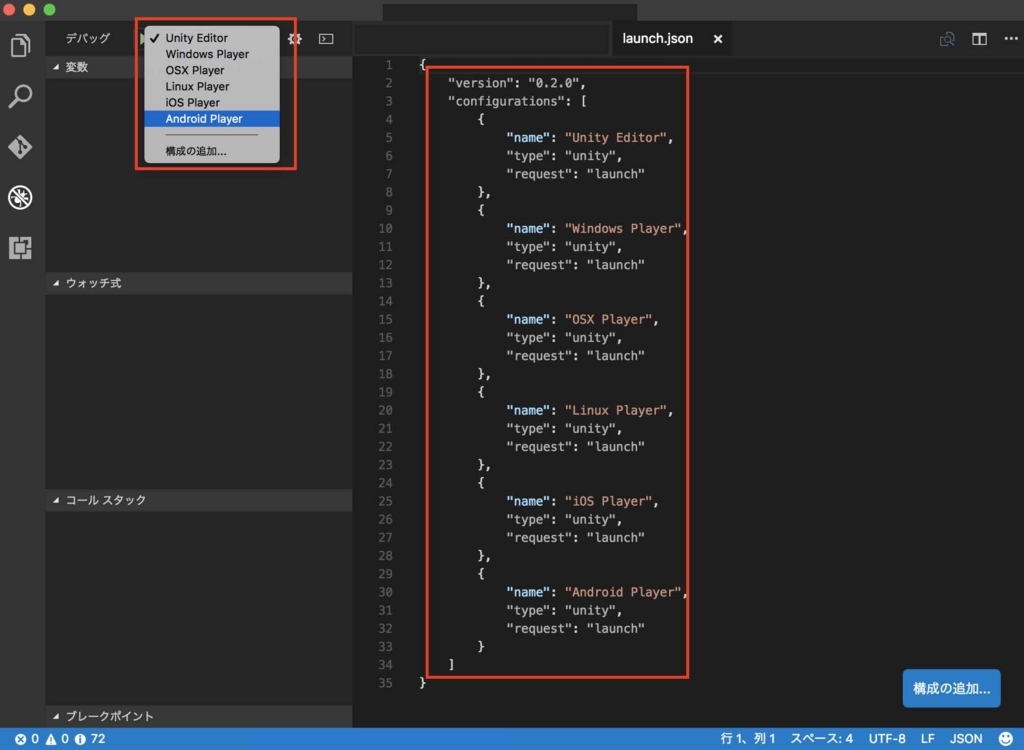Pick Android Player configuration
This screenshot has height=750, width=1024.
212,118
